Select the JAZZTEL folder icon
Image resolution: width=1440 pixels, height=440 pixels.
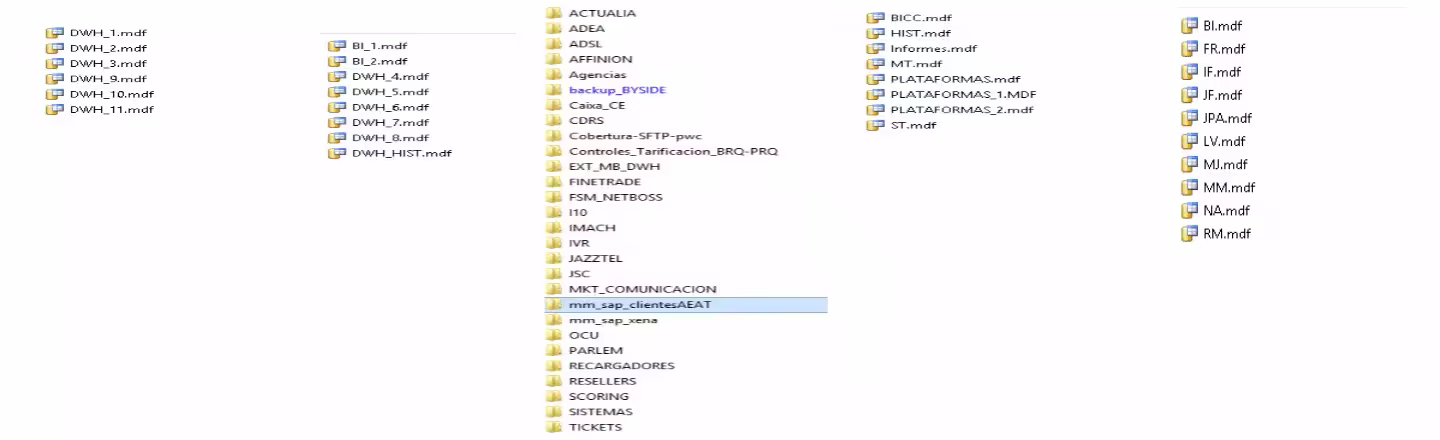[554, 258]
